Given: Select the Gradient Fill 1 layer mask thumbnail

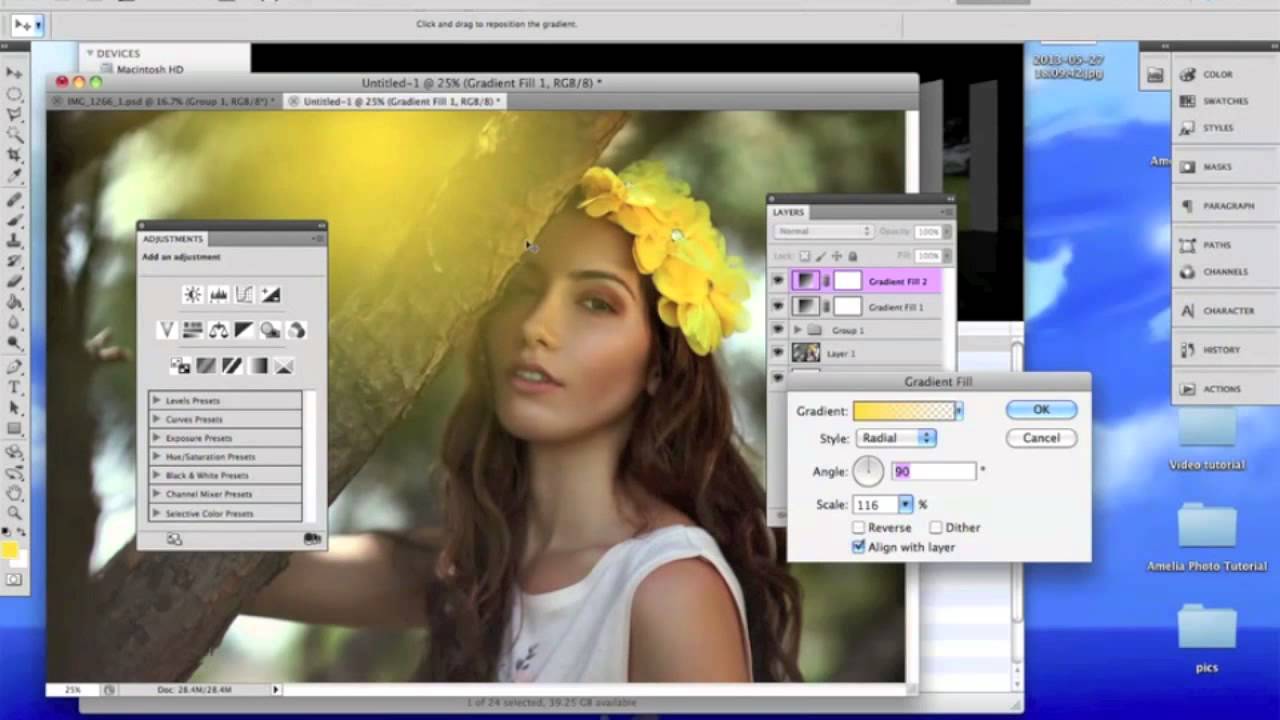Looking at the screenshot, I should [x=847, y=307].
